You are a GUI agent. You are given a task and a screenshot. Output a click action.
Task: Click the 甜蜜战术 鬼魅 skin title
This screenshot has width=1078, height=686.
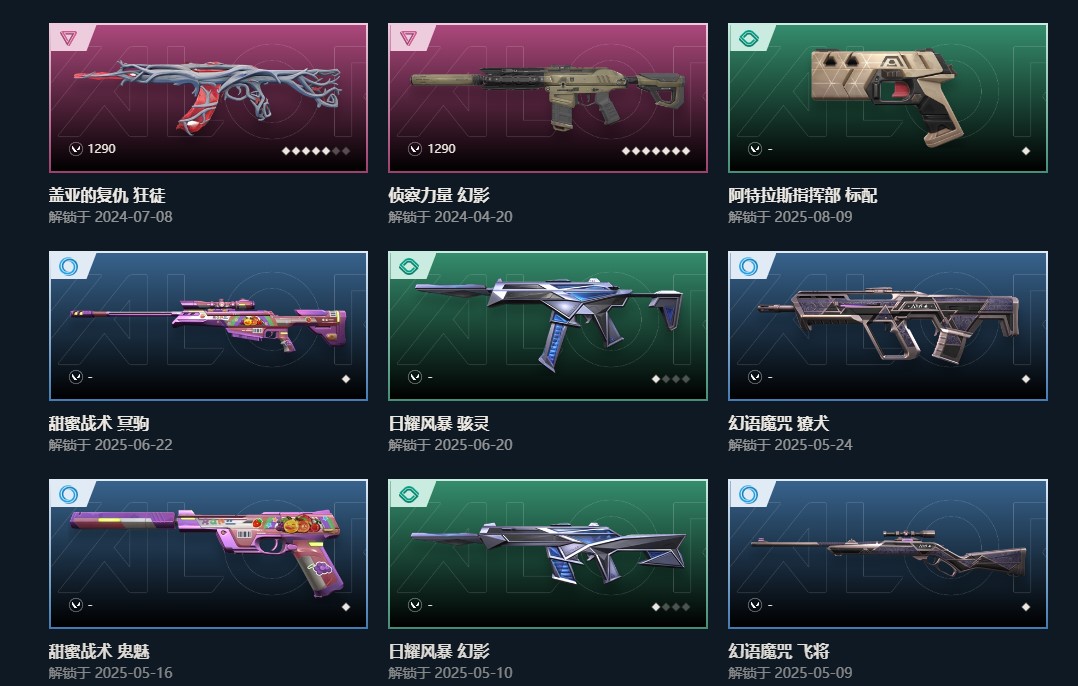click(99, 651)
